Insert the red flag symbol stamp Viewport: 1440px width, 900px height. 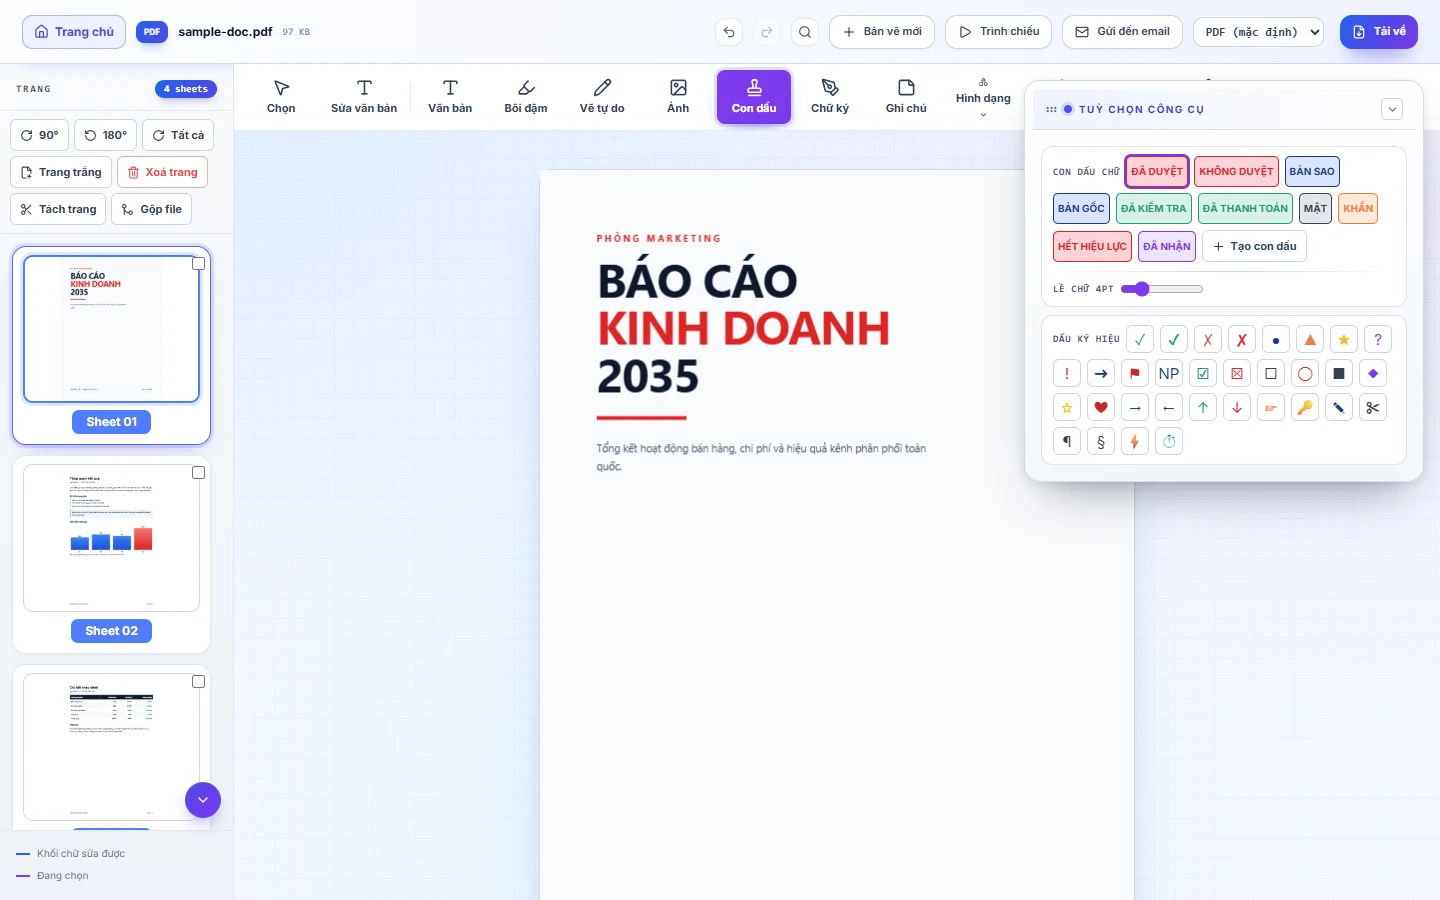pyautogui.click(x=1135, y=374)
